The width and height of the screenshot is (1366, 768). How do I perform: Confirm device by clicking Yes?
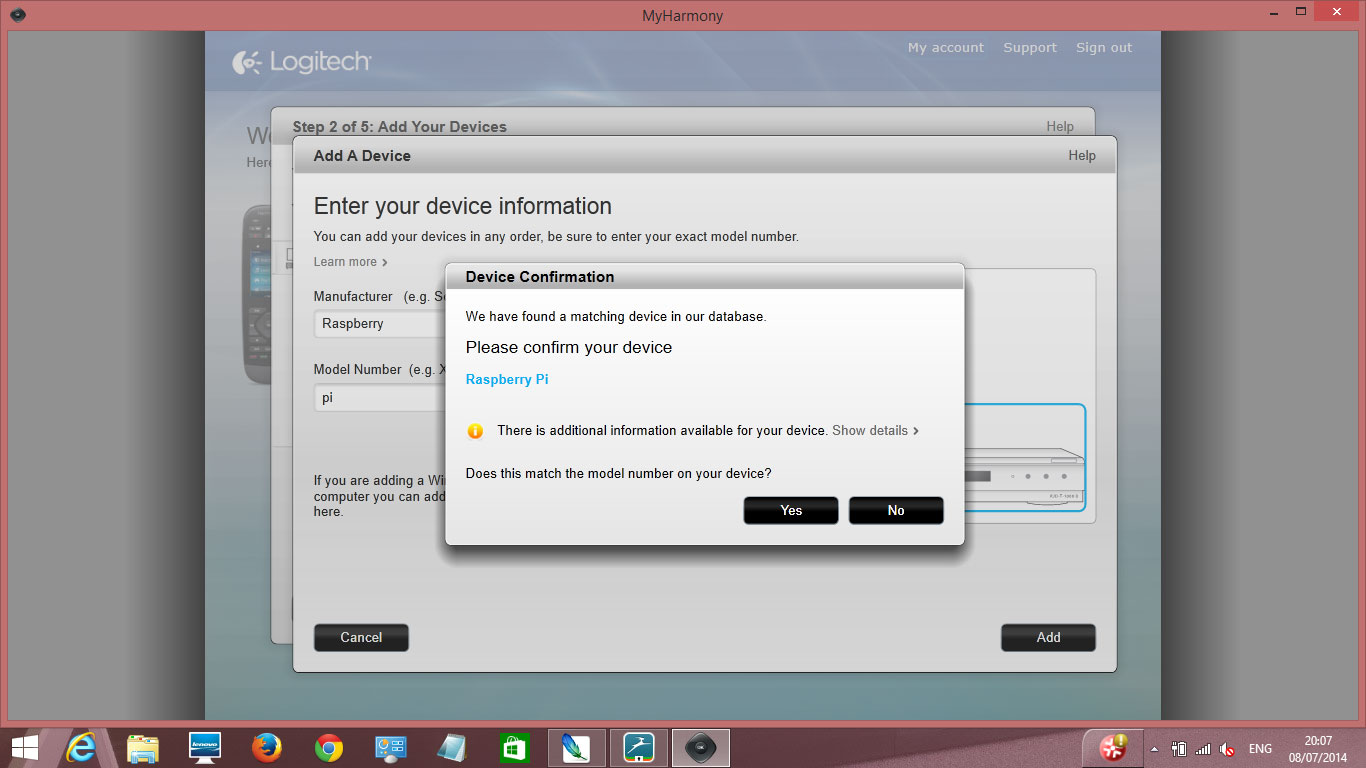791,510
